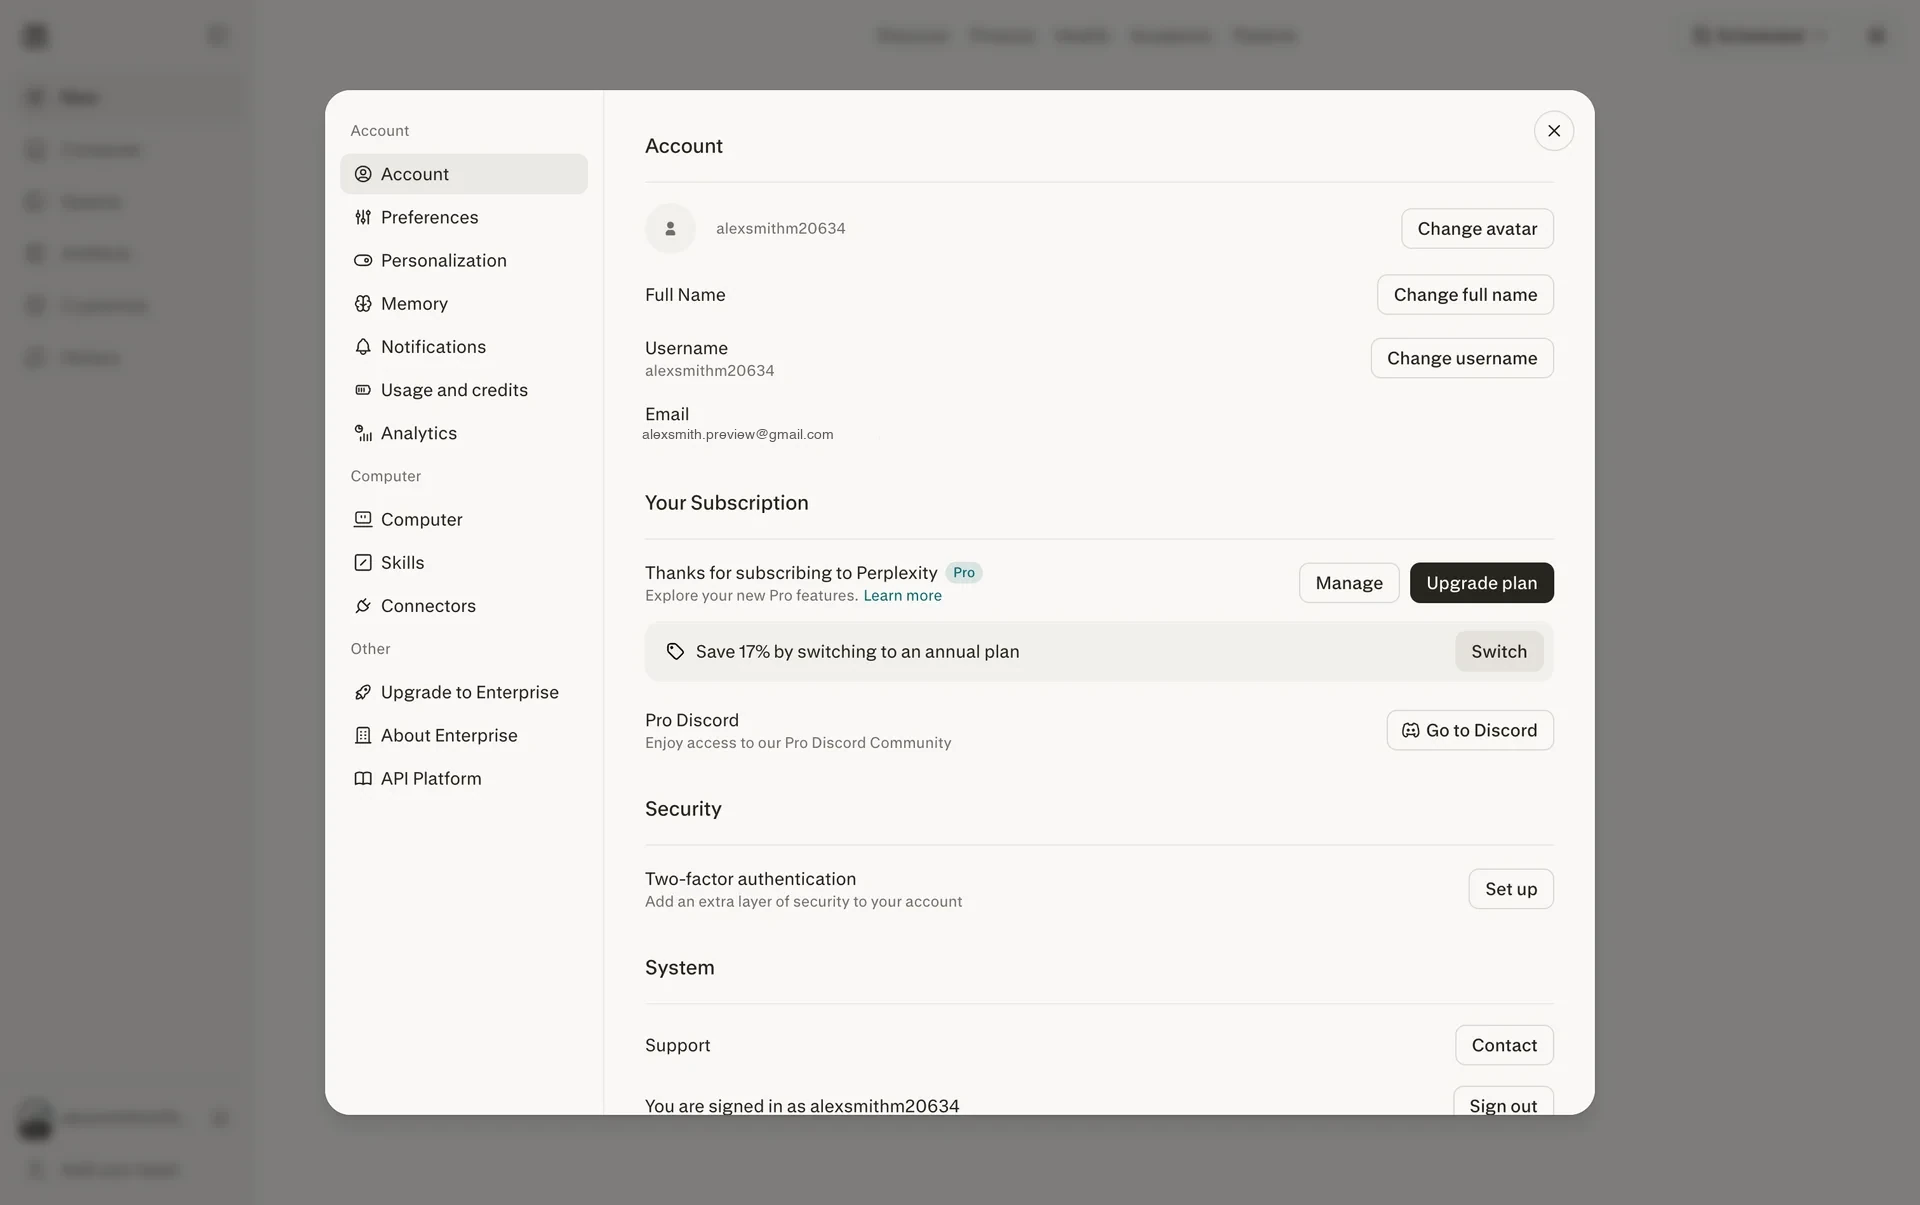Open About Enterprise

coord(463,735)
